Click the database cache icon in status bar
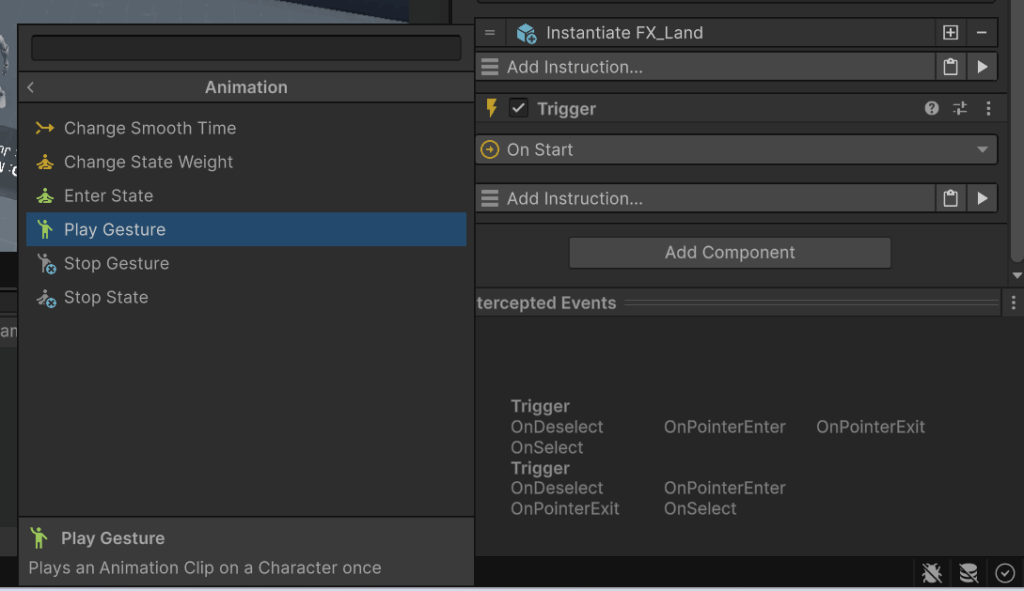Screen dimensions: 1024x591 [968, 573]
